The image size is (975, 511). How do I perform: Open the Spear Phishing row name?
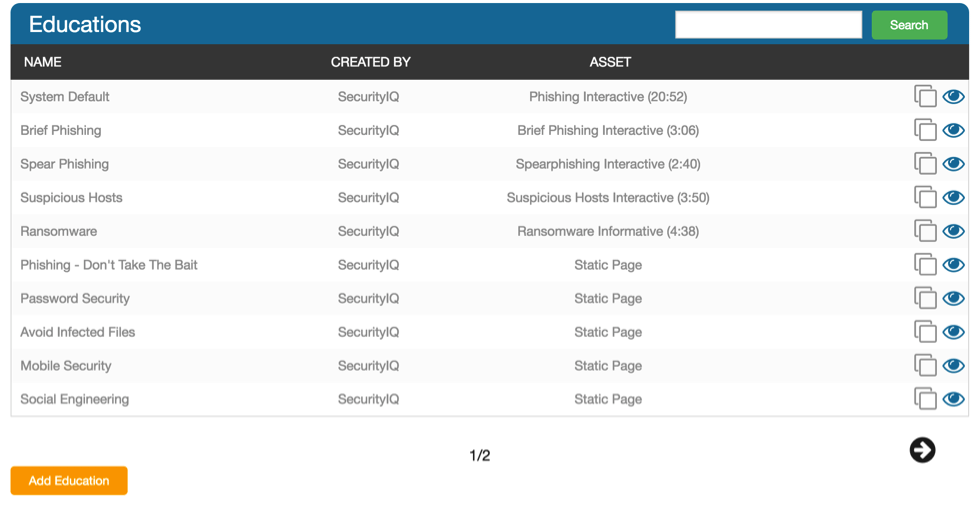(65, 164)
